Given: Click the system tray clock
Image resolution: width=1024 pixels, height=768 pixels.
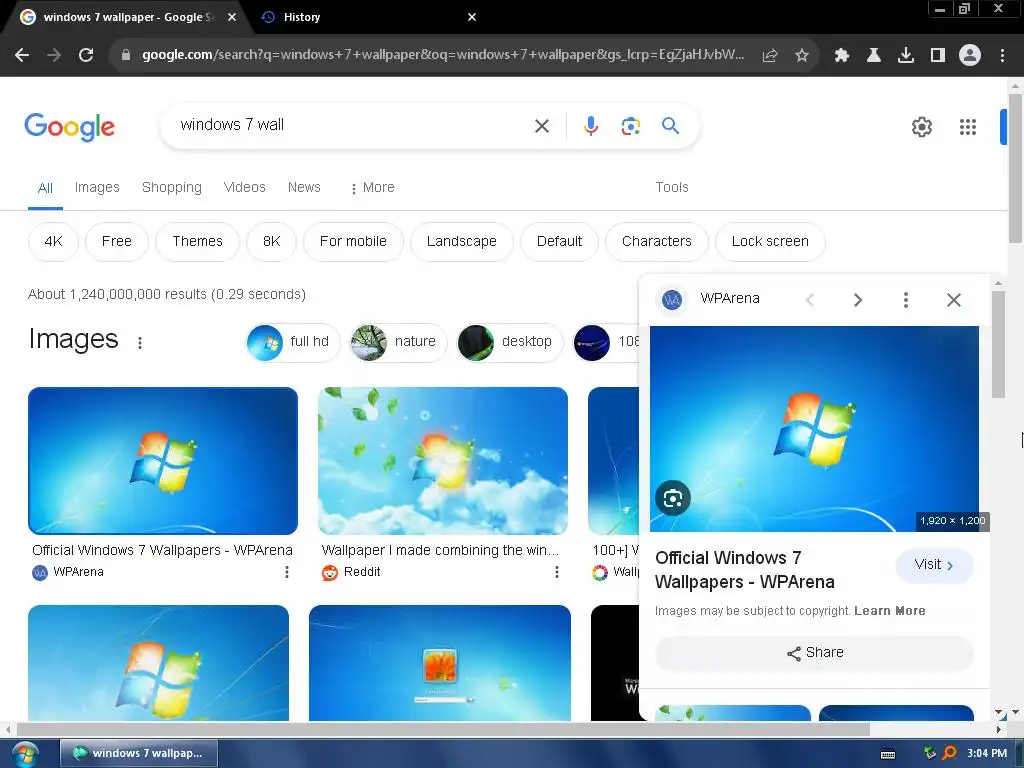Looking at the screenshot, I should (987, 753).
